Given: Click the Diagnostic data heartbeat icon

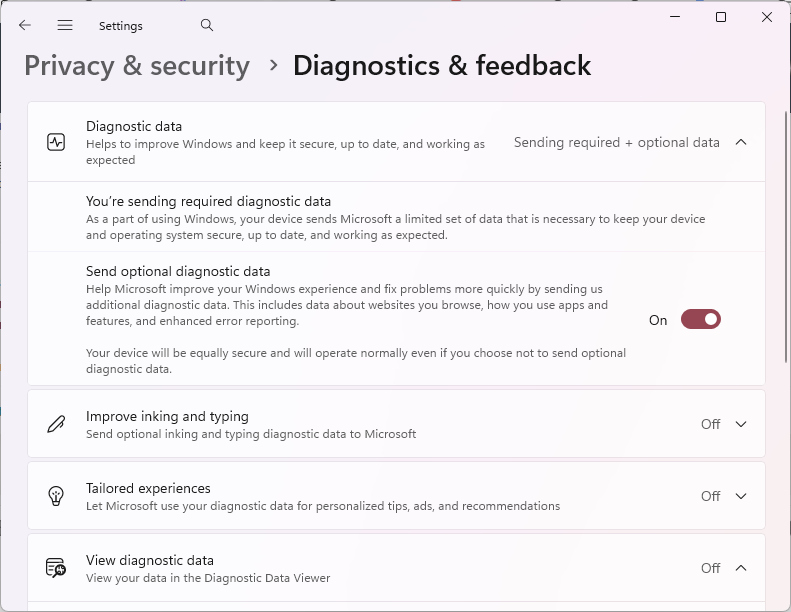Looking at the screenshot, I should [x=56, y=142].
